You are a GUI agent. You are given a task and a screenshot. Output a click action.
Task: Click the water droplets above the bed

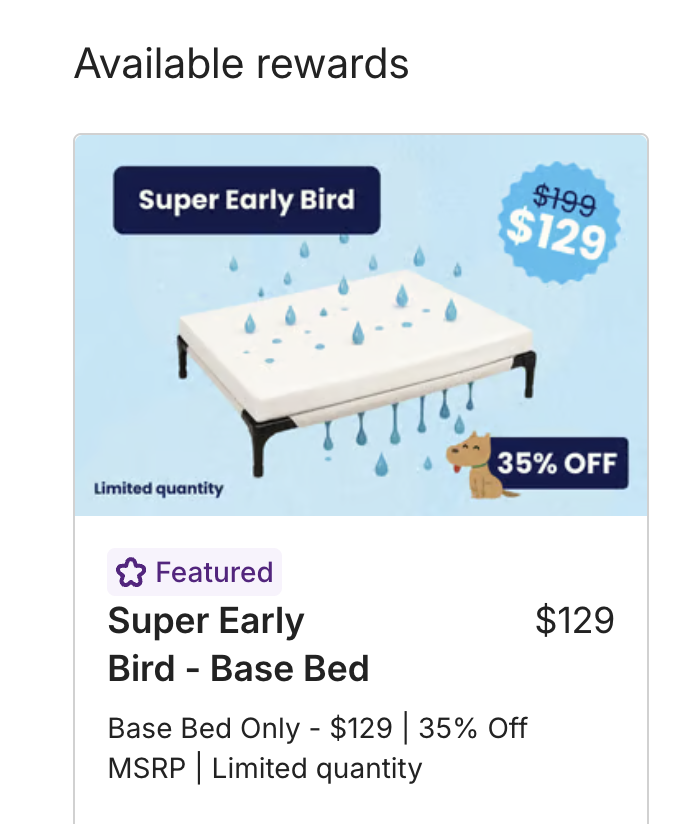click(345, 285)
